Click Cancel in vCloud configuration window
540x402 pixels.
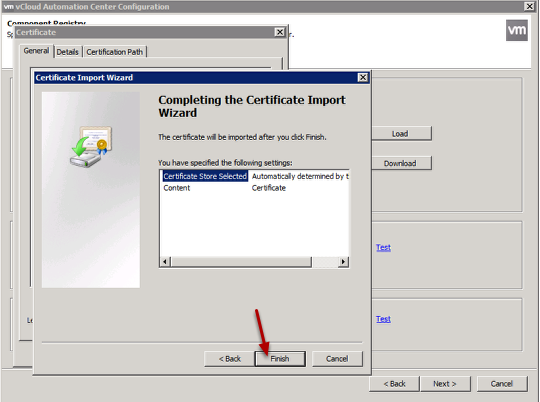(502, 384)
